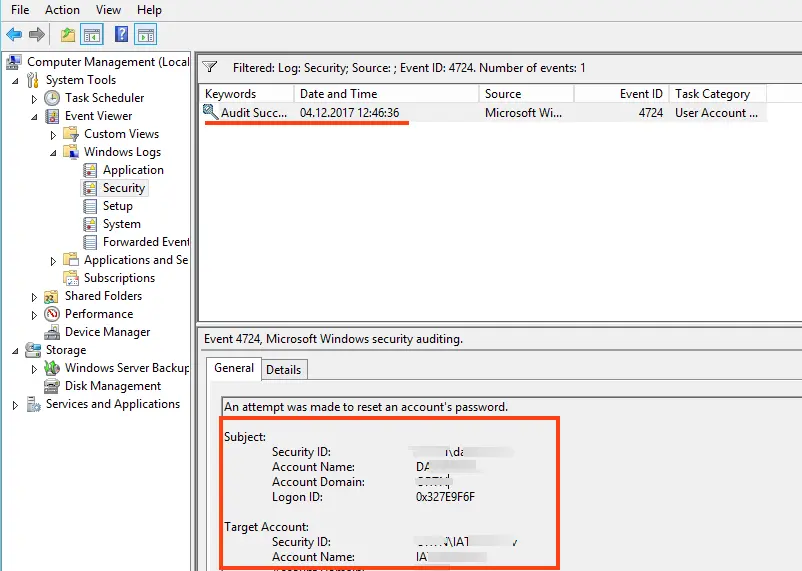
Task: Sort by Event ID column header
Action: click(x=621, y=94)
